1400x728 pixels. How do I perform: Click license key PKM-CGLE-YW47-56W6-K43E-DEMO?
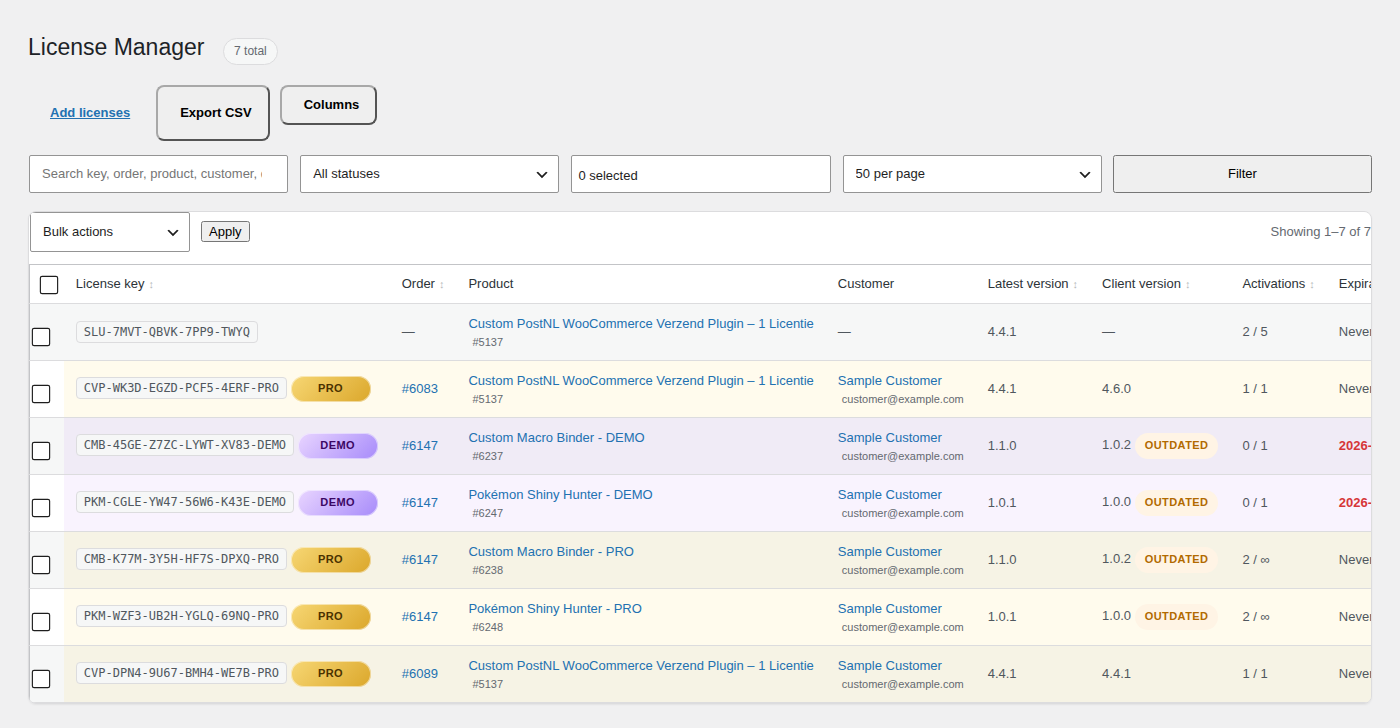pos(185,502)
